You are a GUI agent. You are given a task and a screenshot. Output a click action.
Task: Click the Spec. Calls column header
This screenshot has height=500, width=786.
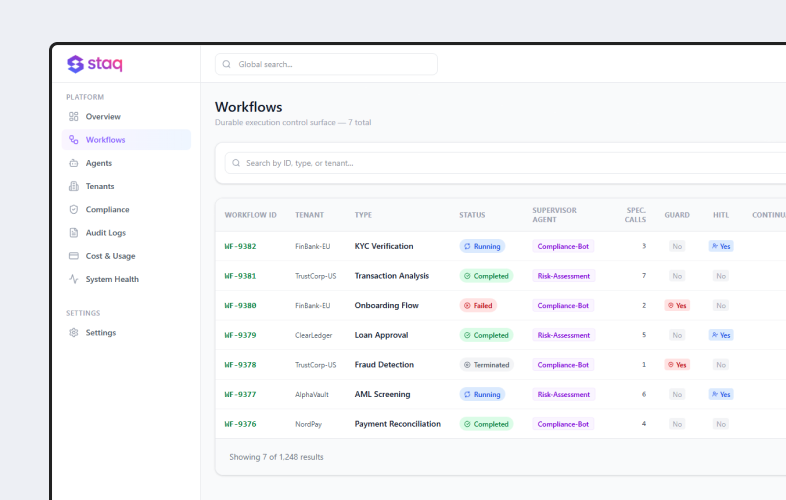[x=636, y=215]
